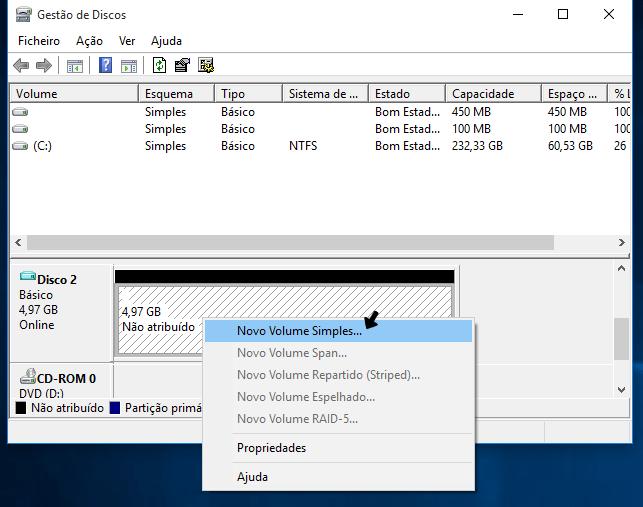Click the NTFS cell of (C:) row

[303, 146]
